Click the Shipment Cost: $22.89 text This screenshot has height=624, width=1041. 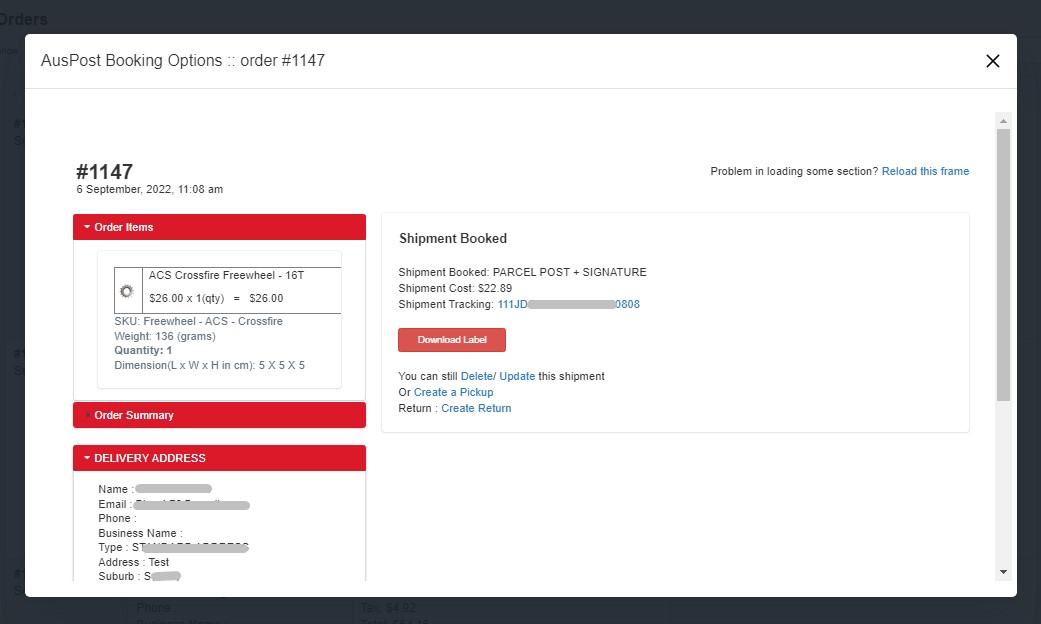click(455, 288)
